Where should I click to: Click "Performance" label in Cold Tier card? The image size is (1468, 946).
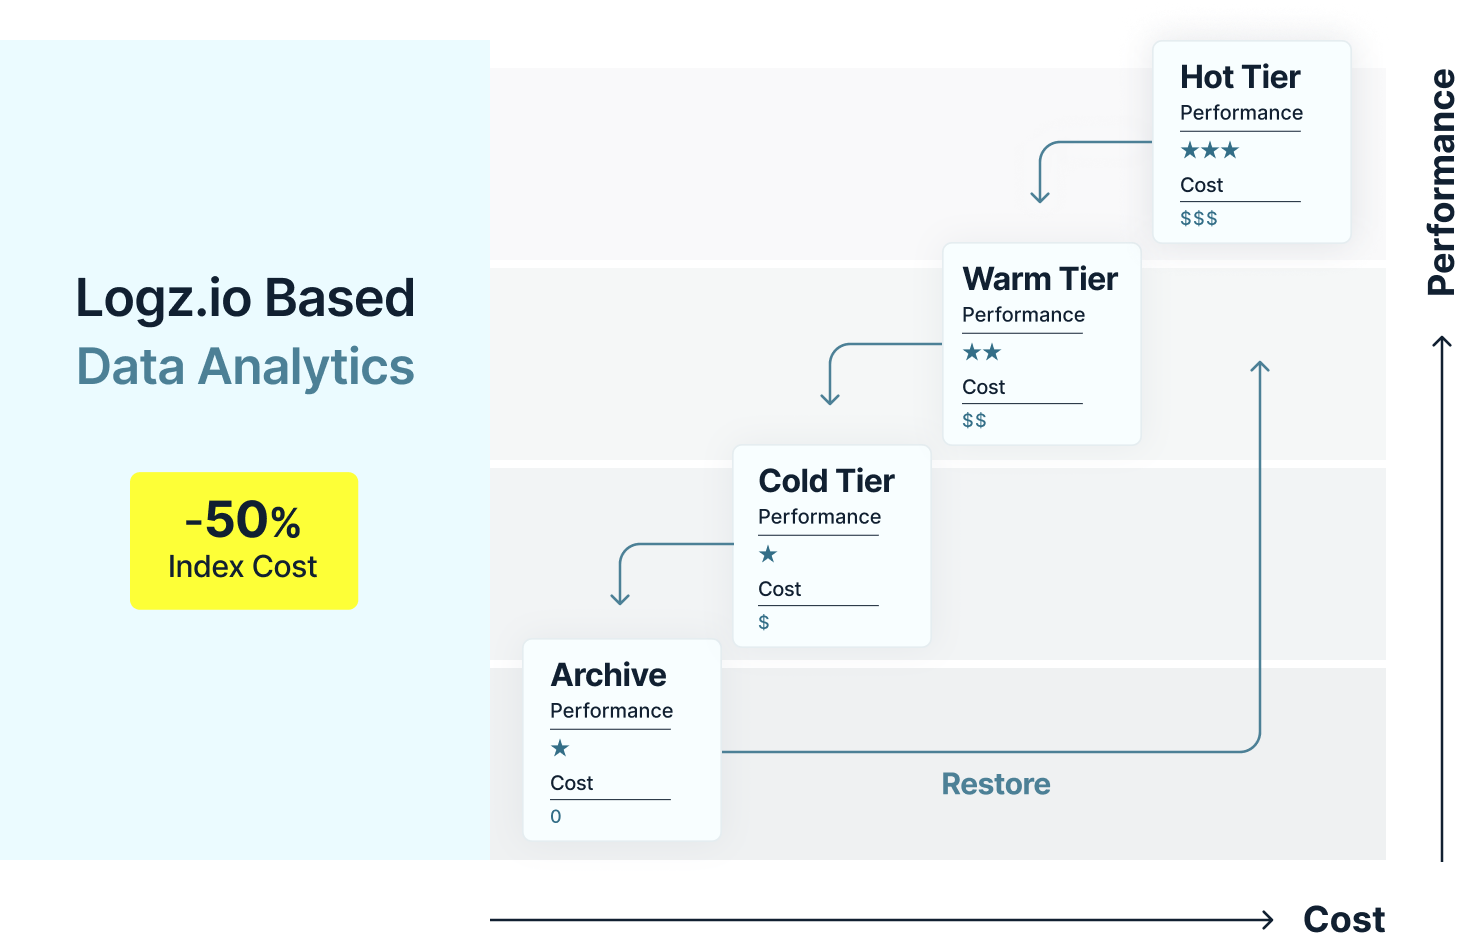point(819,517)
